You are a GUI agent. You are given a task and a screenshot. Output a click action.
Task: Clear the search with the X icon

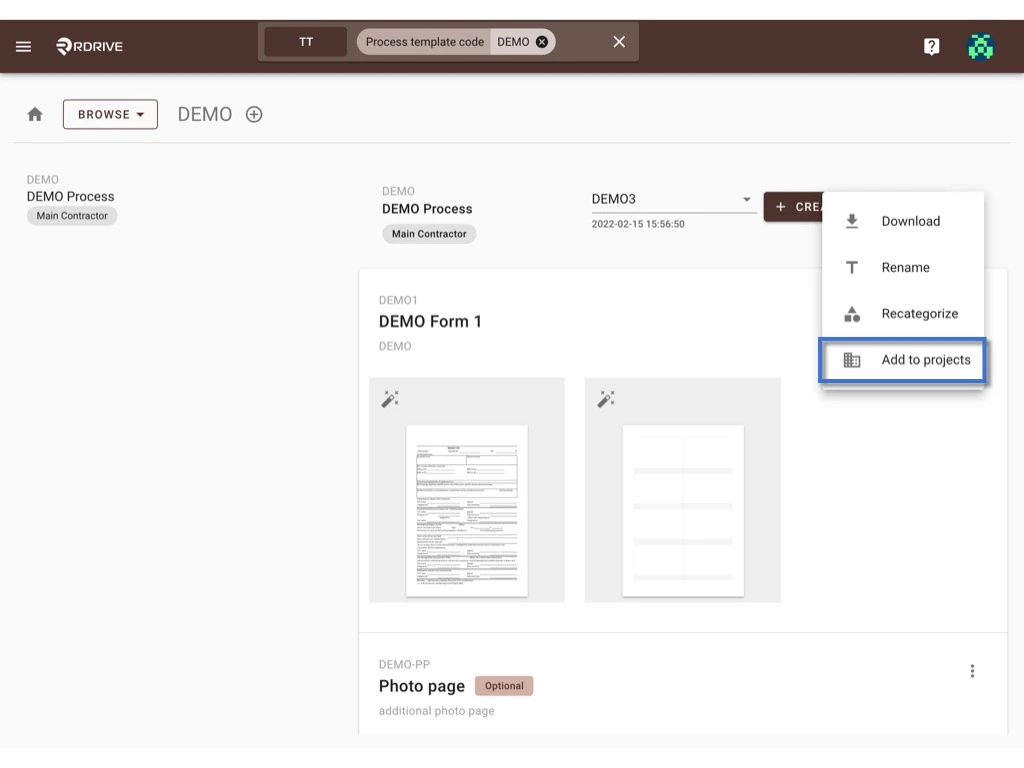[618, 41]
